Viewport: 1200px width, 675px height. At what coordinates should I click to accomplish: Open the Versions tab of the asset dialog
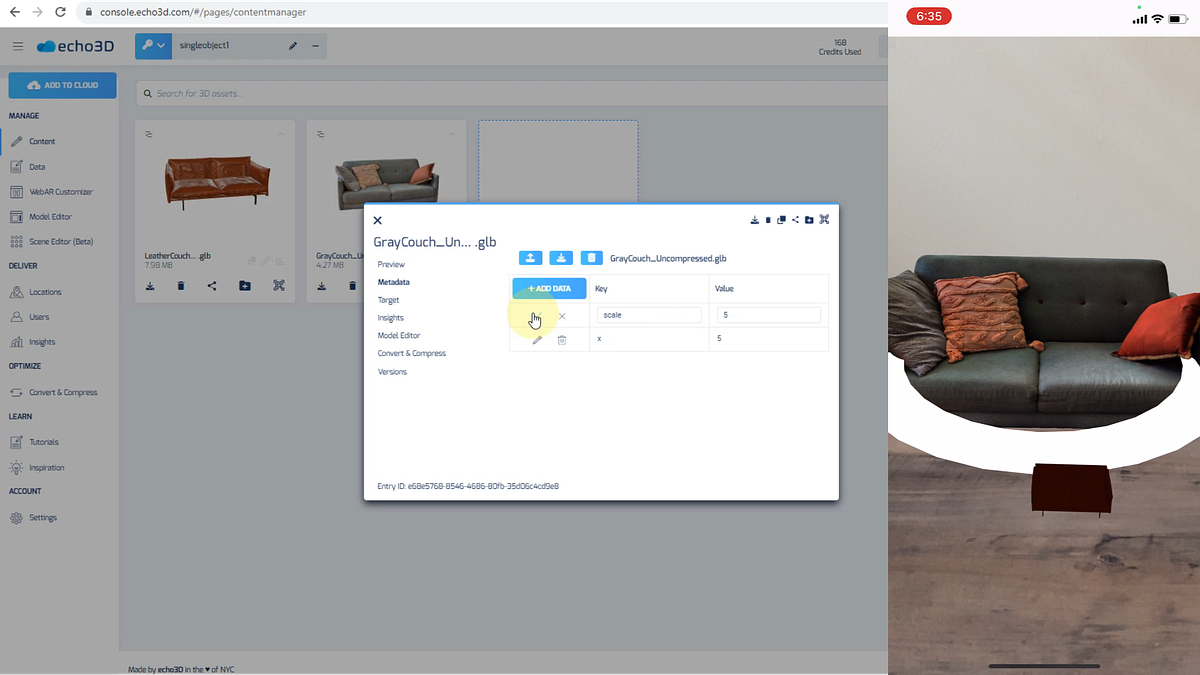coord(392,371)
